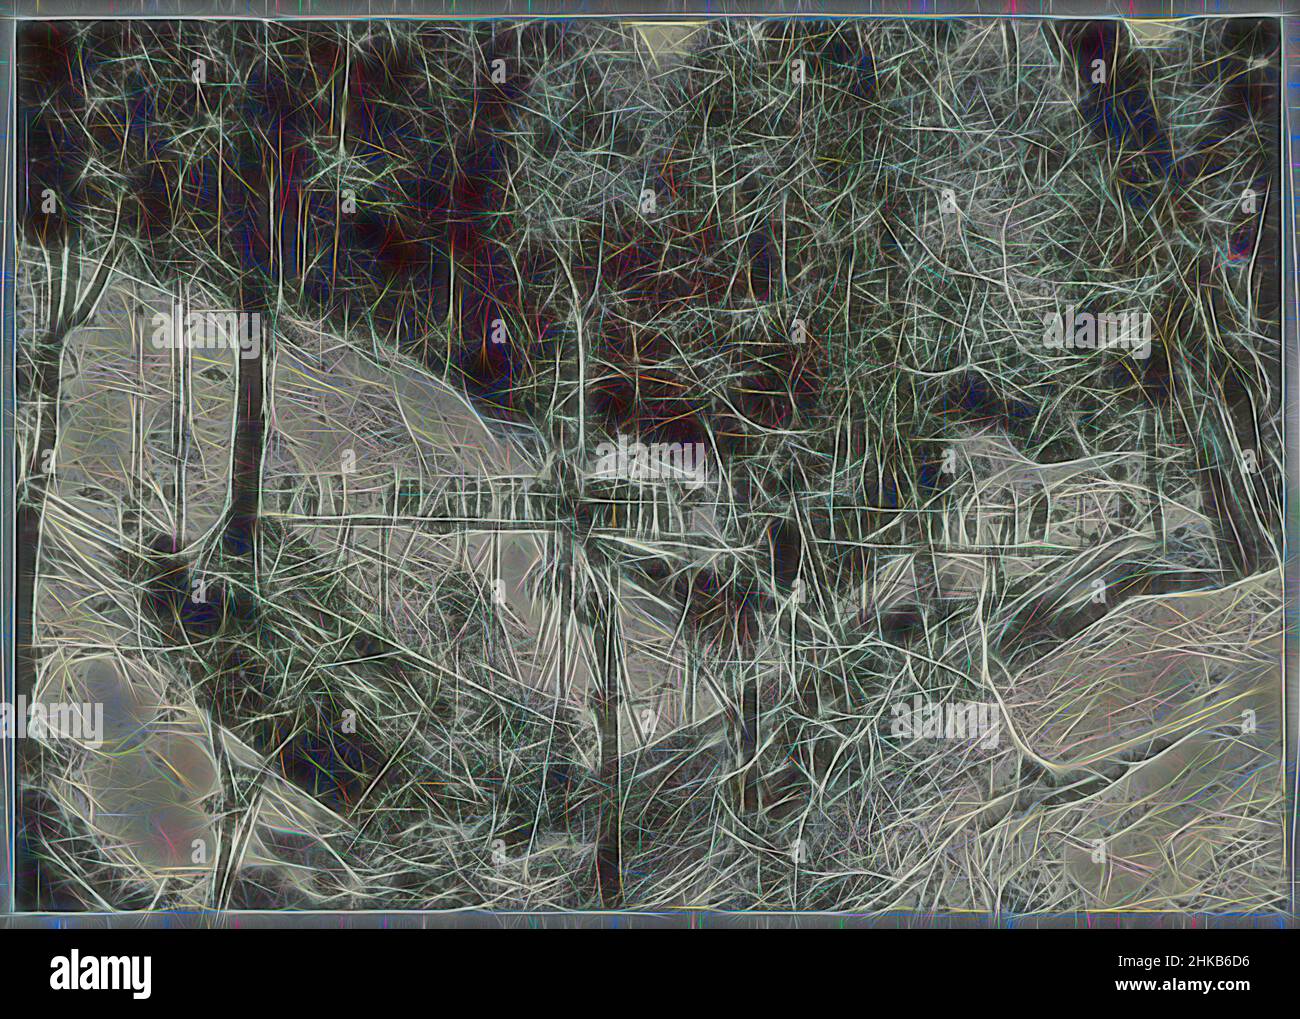Click the small 'a' watermark above the central watermark
Screen dimensions: 1300x1019
coord(648,201)
